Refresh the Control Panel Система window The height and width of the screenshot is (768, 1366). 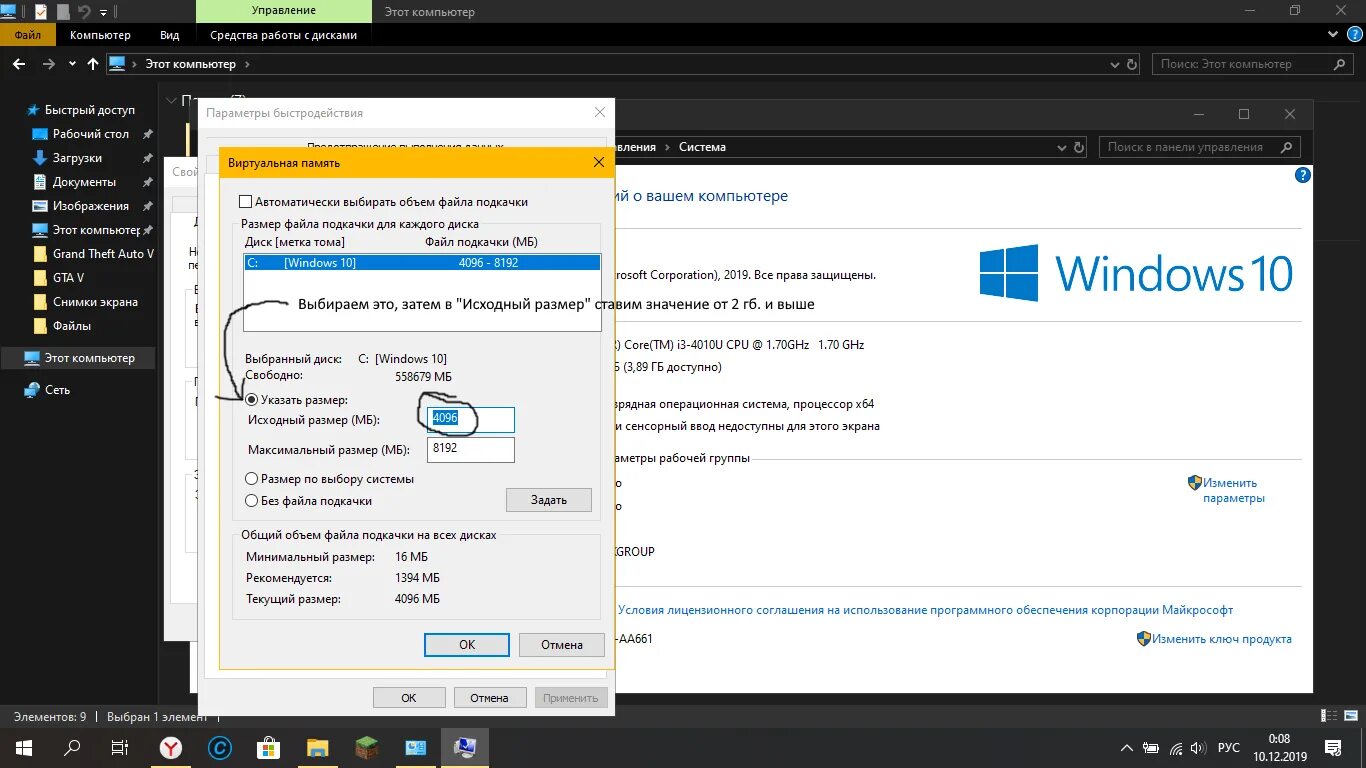[1078, 147]
